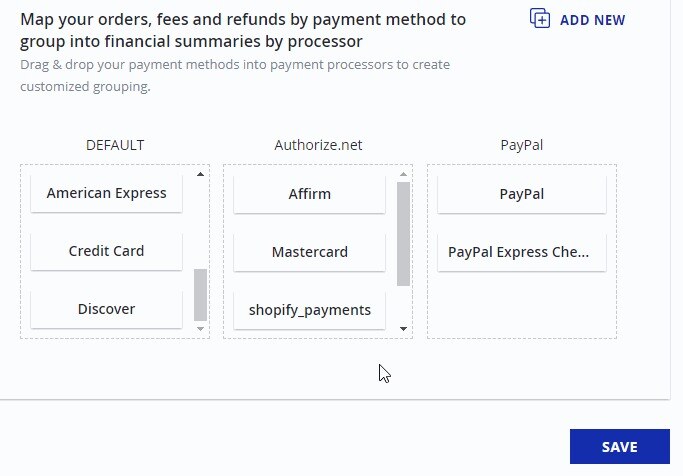Select the Affirm payment method card
The image size is (683, 476).
[x=309, y=194]
